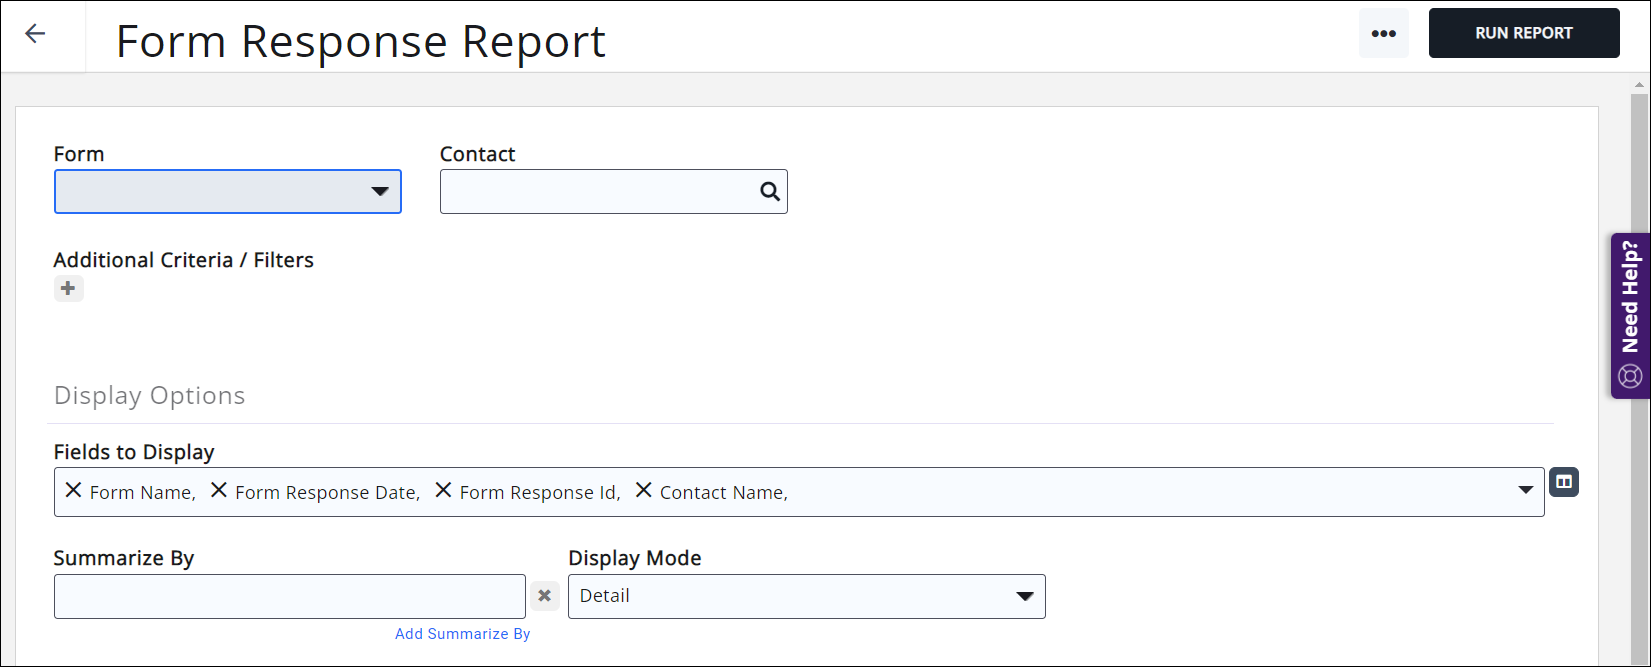This screenshot has height=667, width=1651.
Task: Open the Need Help side tab
Action: tap(1630, 298)
